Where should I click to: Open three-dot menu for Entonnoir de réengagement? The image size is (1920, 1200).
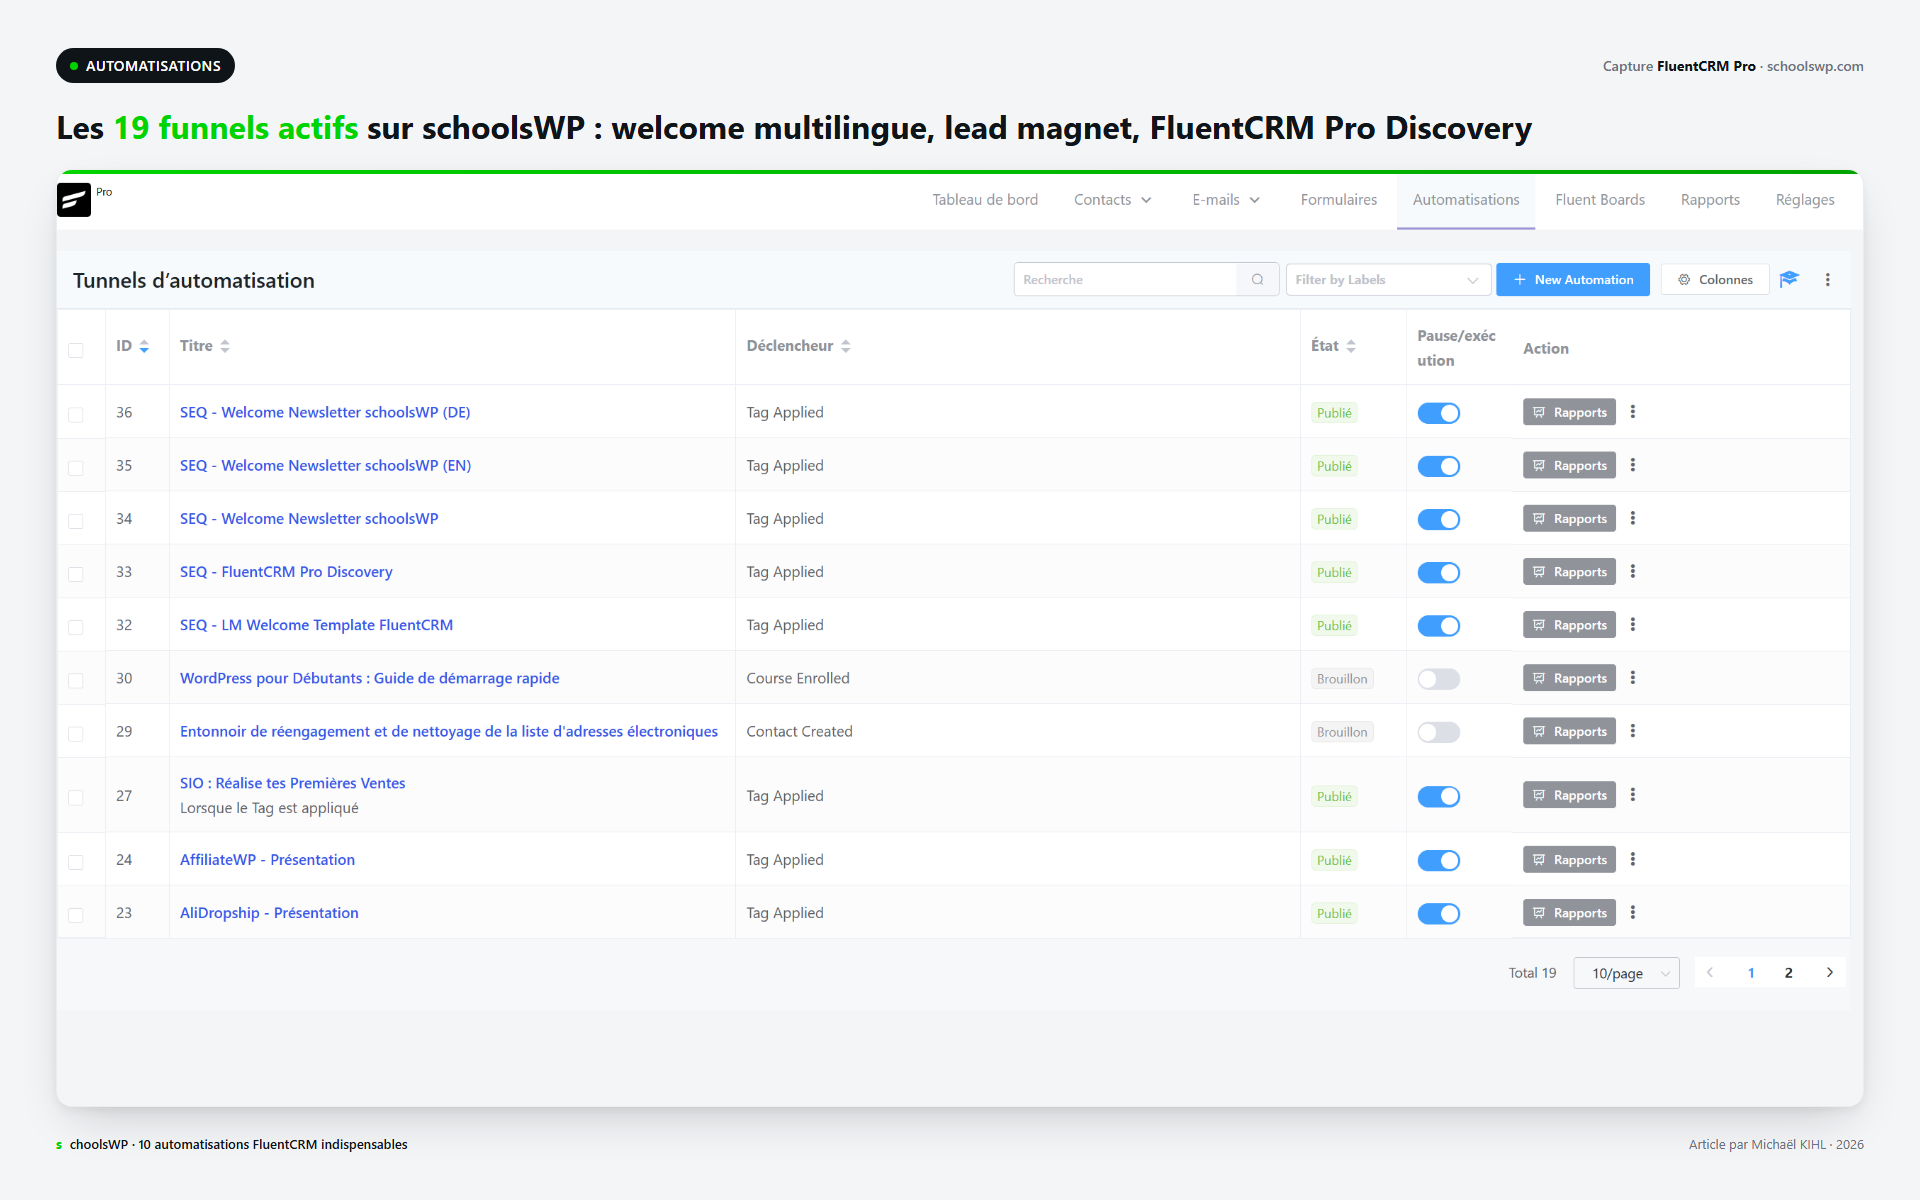(x=1632, y=731)
